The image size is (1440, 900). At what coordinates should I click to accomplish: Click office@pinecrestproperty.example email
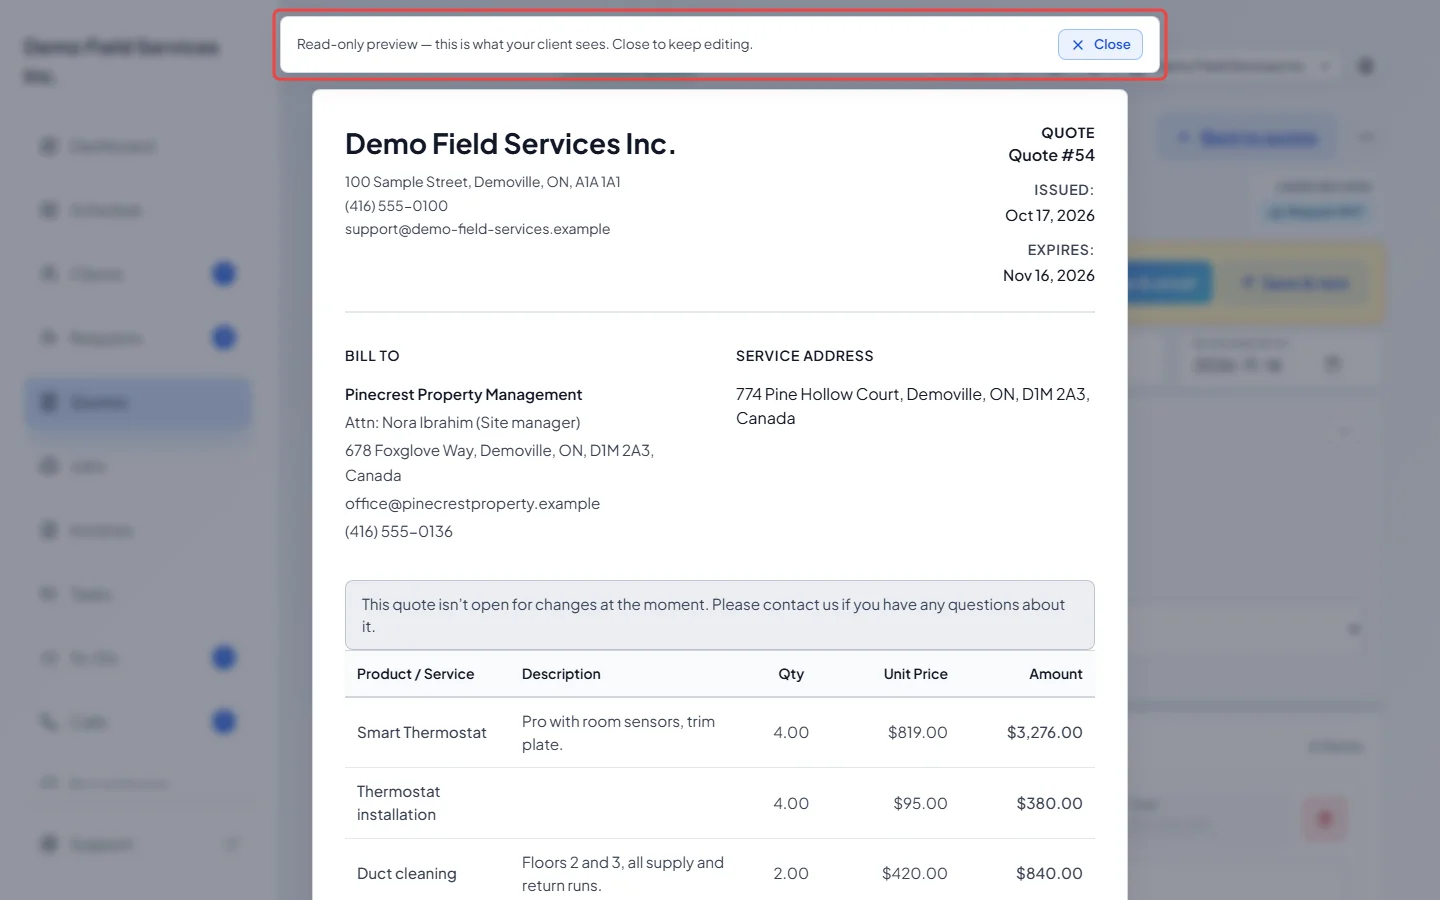[472, 504]
